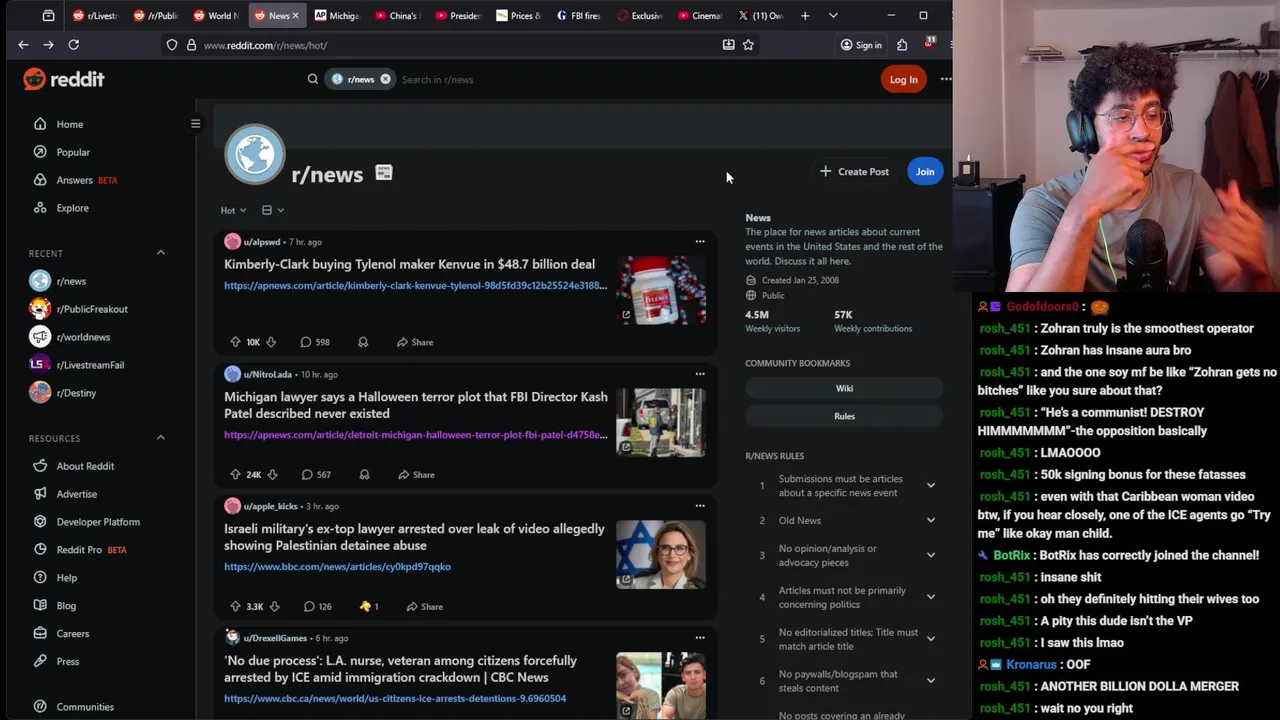Open Popular in left sidebar
The height and width of the screenshot is (720, 1280).
pyautogui.click(x=73, y=152)
